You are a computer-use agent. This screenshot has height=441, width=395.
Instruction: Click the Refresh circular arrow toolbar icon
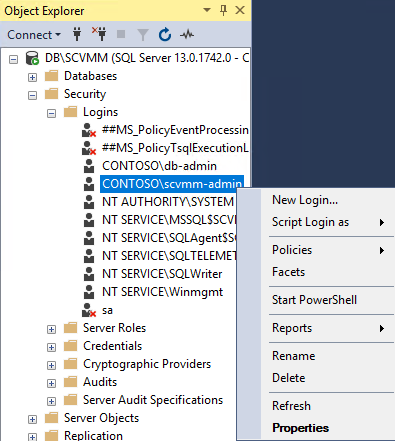[x=165, y=35]
